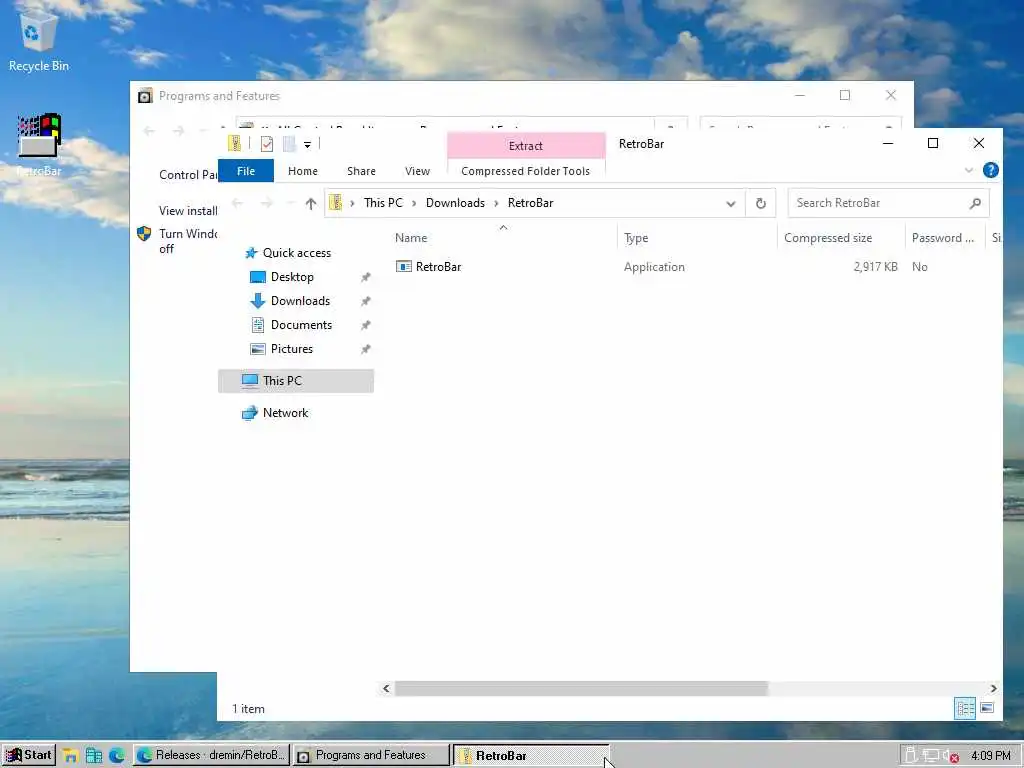Image resolution: width=1024 pixels, height=768 pixels.
Task: Click the Back arrow in RetroBar Explorer
Action: [x=238, y=204]
